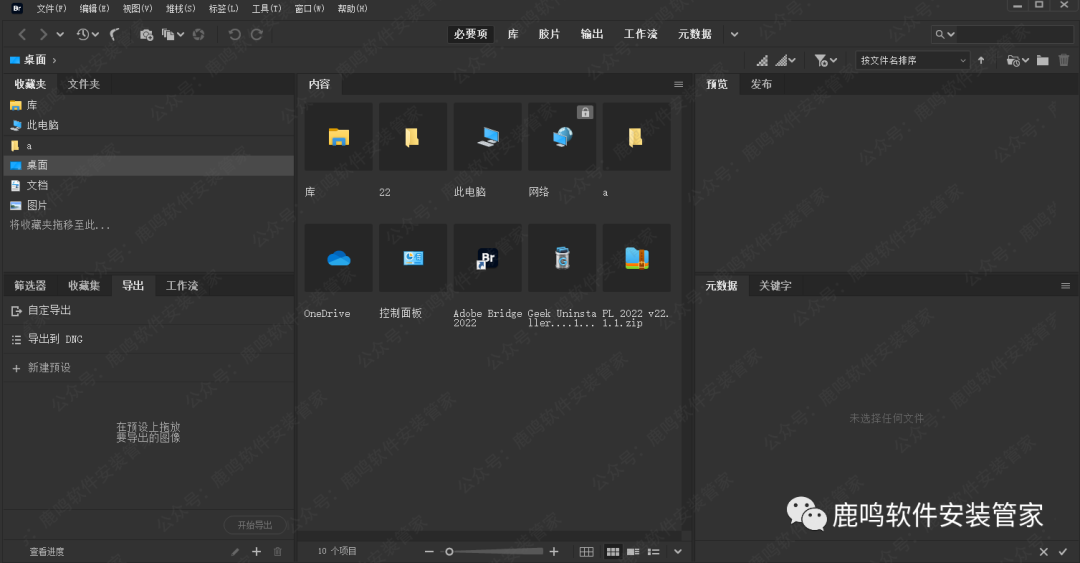Open the search options magnifier dropdown

pos(944,34)
